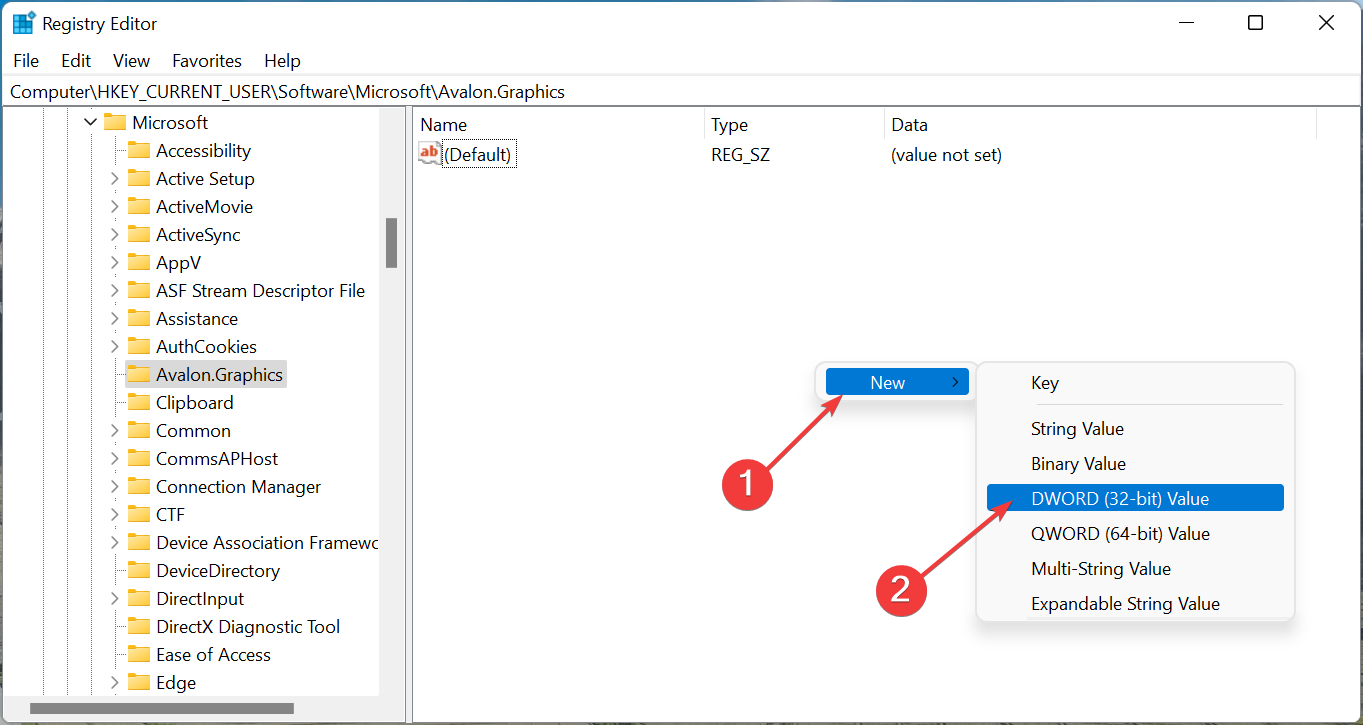The image size is (1363, 725).
Task: Click the key tree vertical scrollbar thumb
Action: pyautogui.click(x=392, y=243)
